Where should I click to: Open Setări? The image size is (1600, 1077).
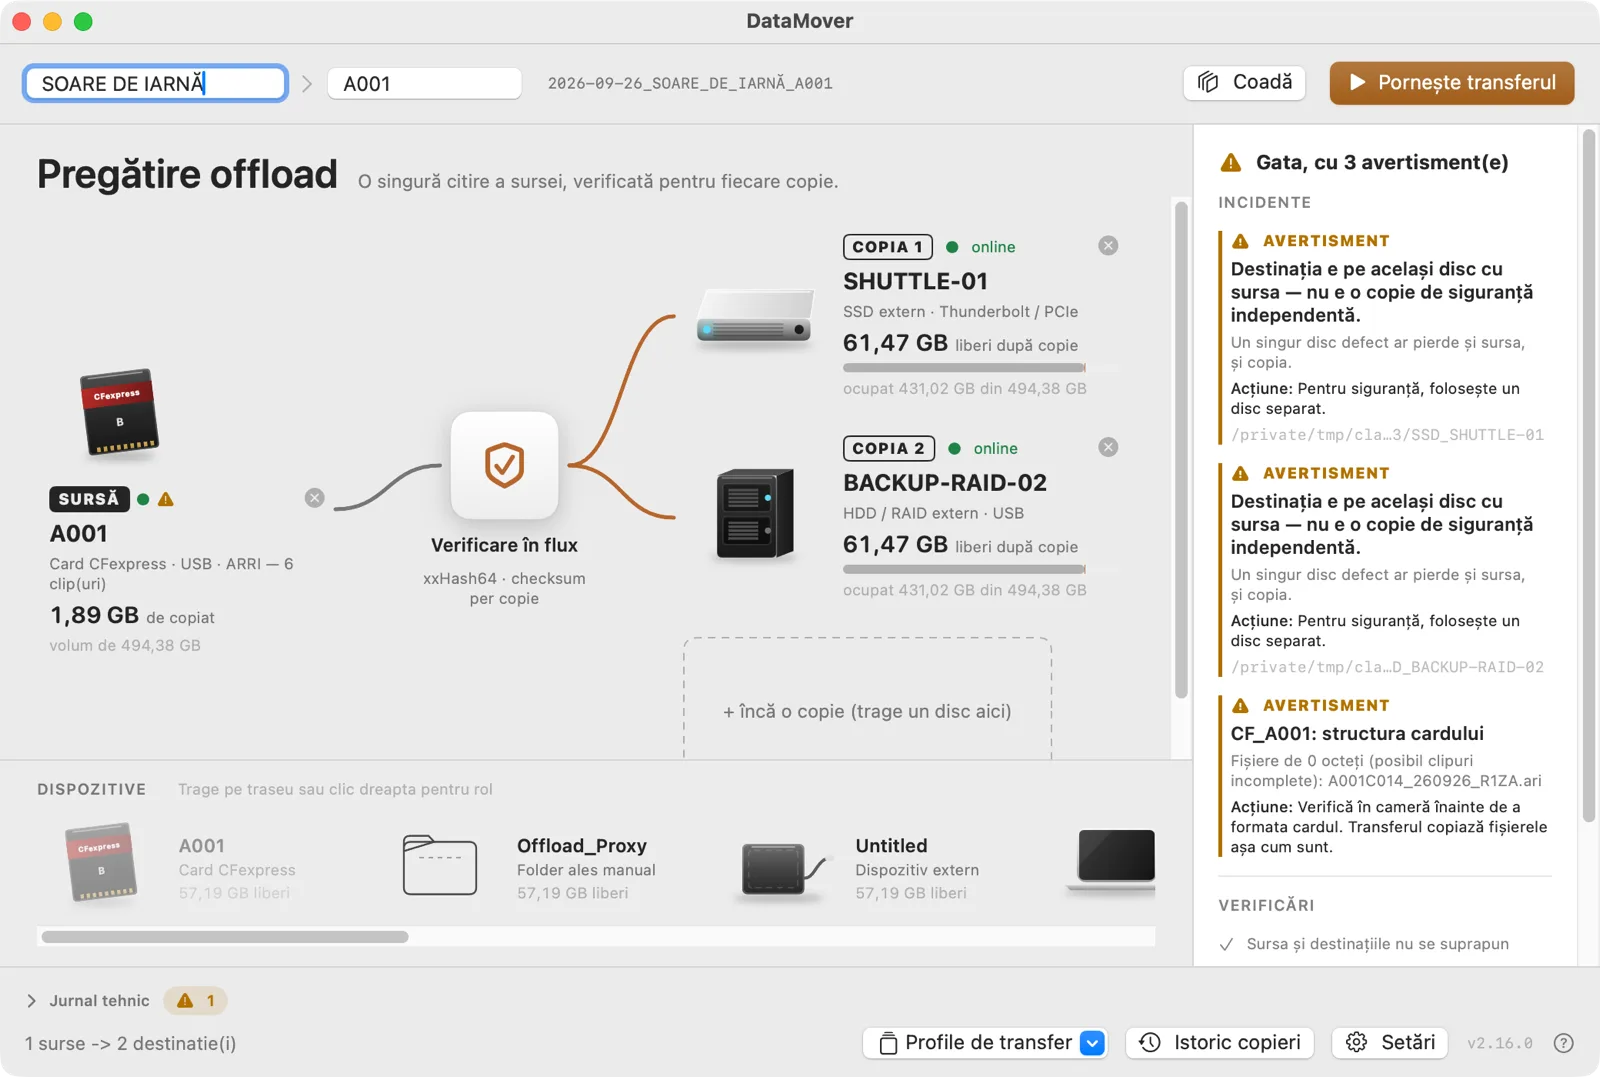point(1391,1043)
